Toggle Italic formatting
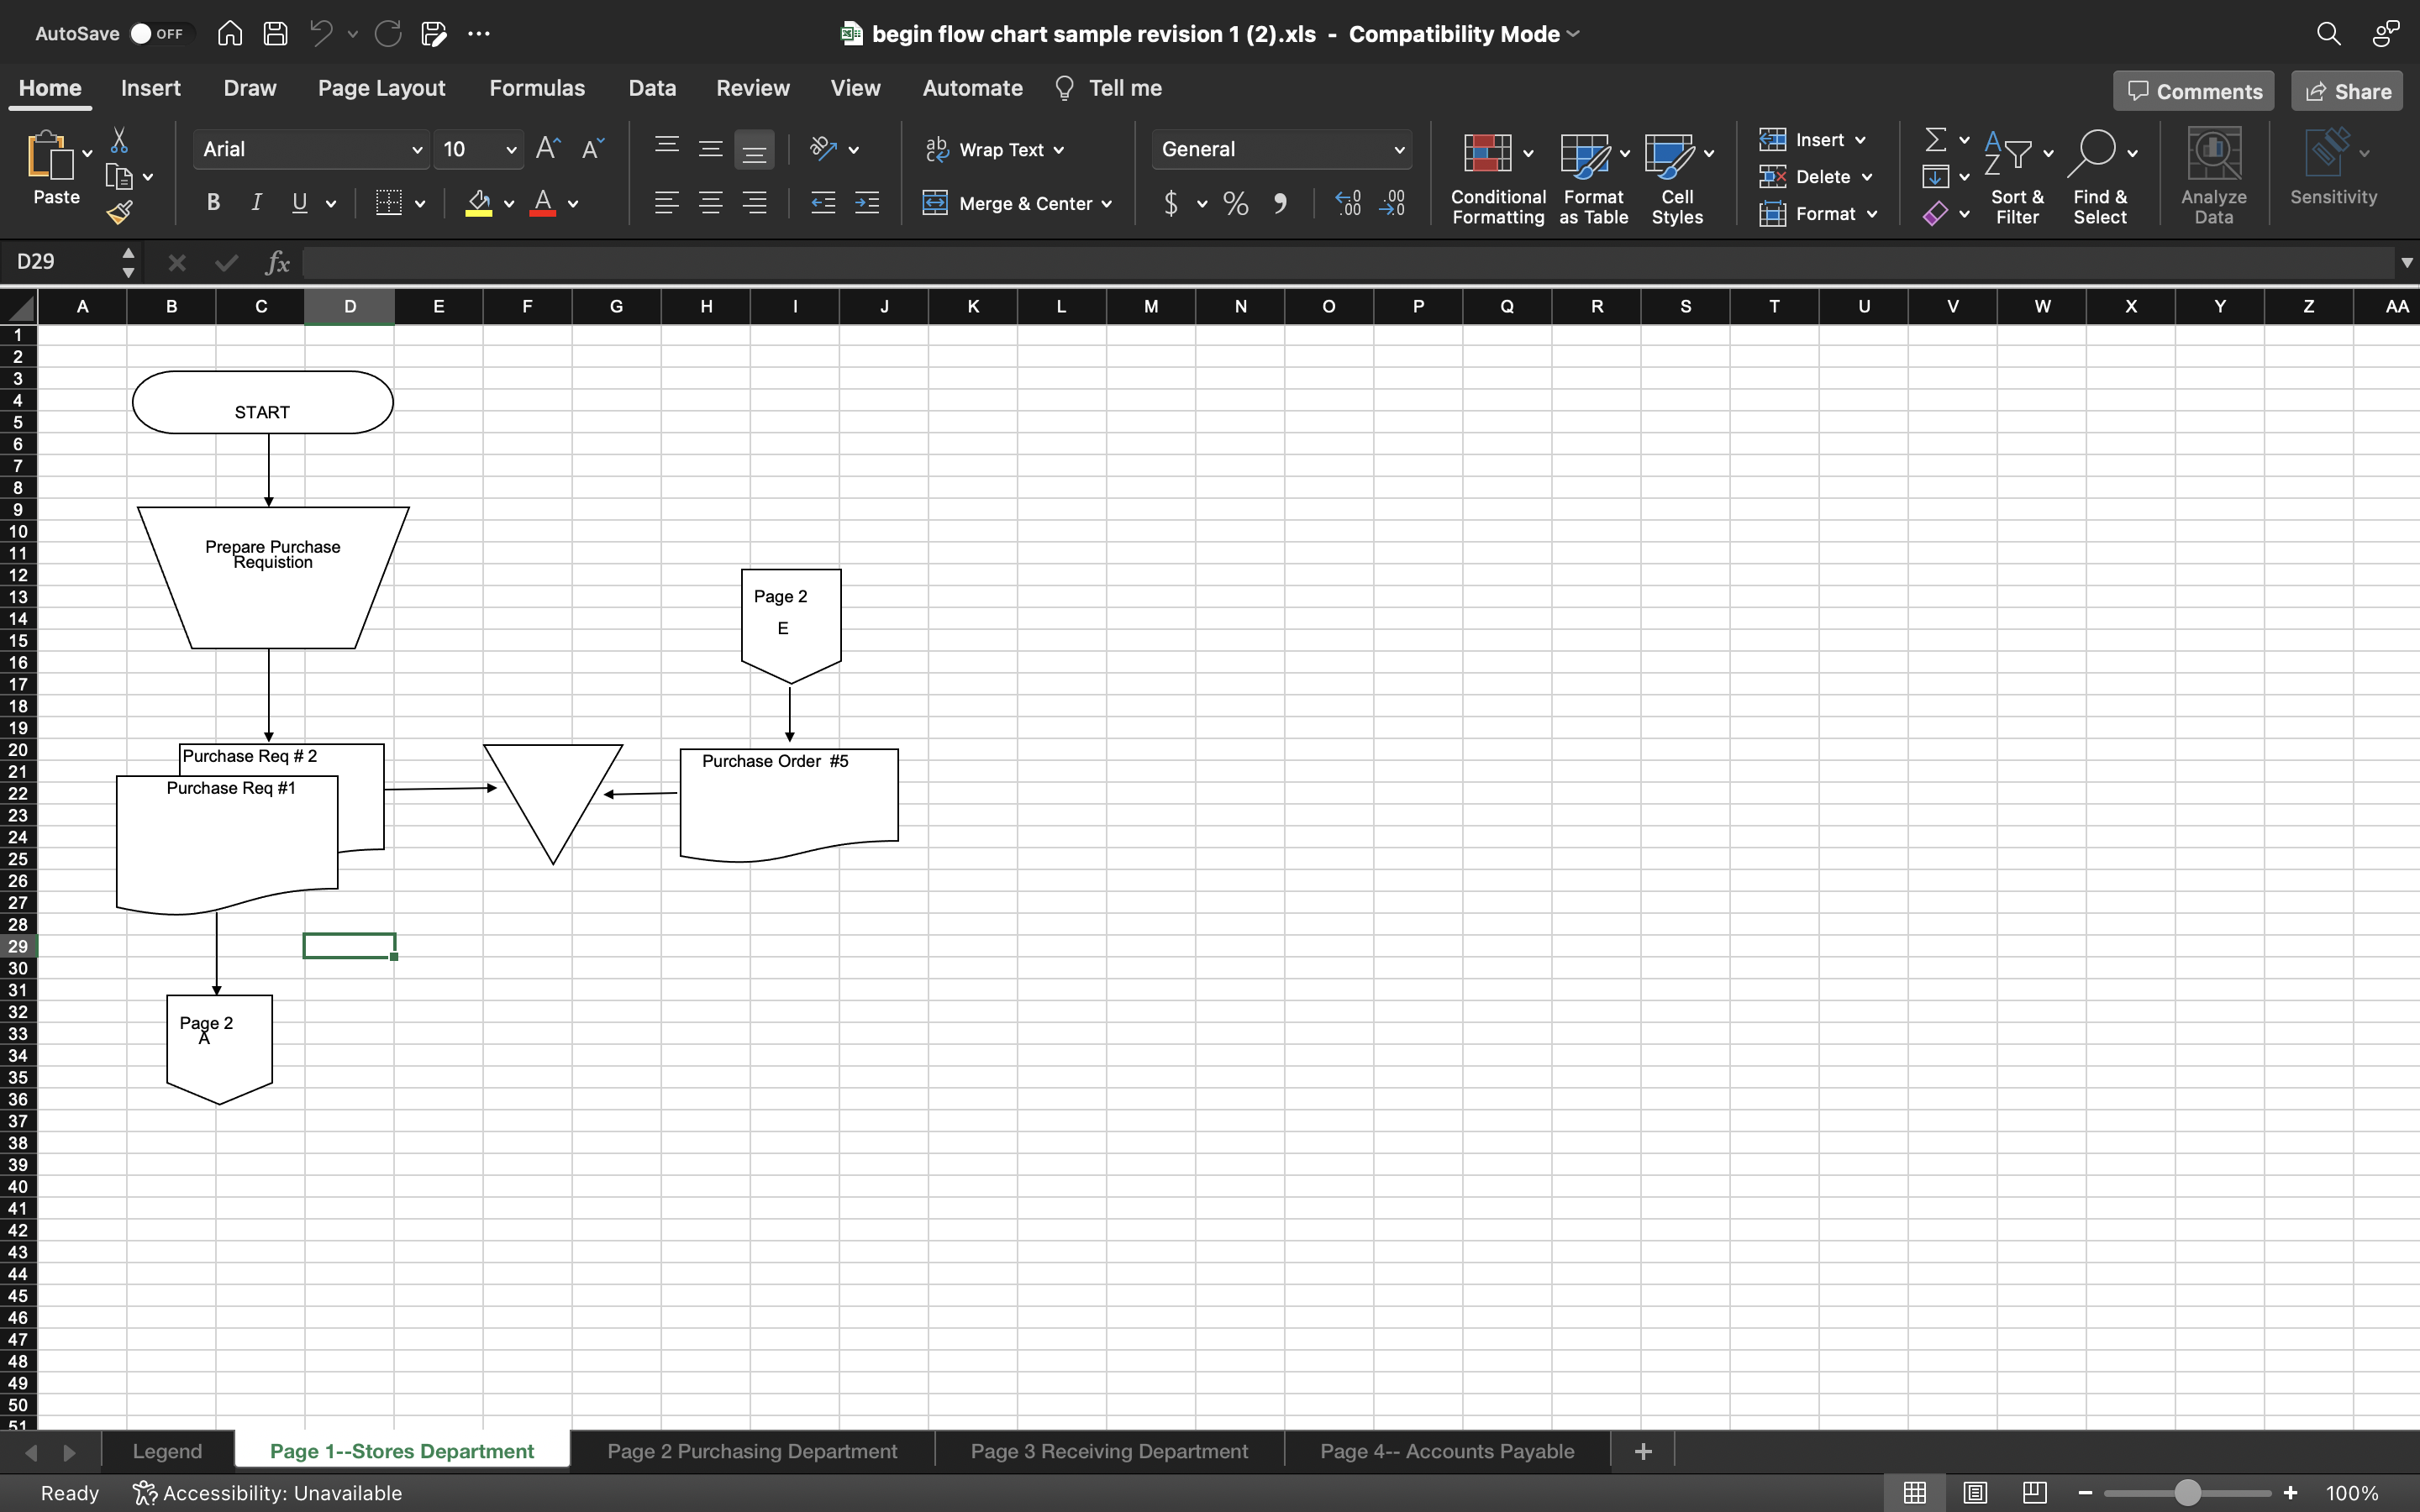Image resolution: width=2420 pixels, height=1512 pixels. (256, 203)
